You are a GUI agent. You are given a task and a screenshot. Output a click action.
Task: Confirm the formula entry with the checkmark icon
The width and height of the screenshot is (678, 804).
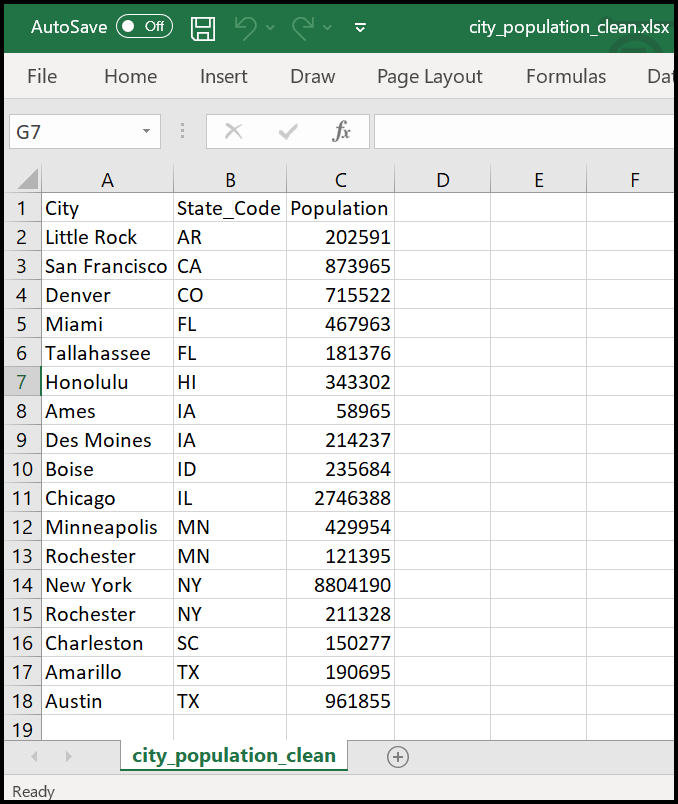click(x=289, y=131)
